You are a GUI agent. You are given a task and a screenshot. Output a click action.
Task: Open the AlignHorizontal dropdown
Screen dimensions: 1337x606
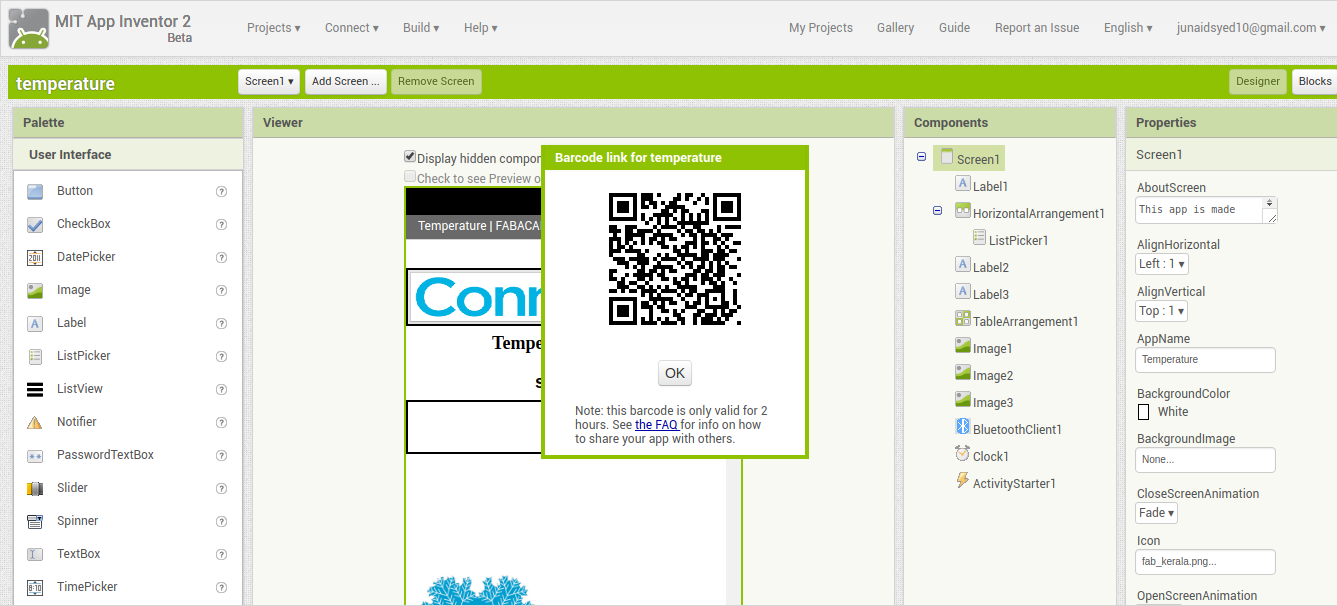click(x=1162, y=264)
